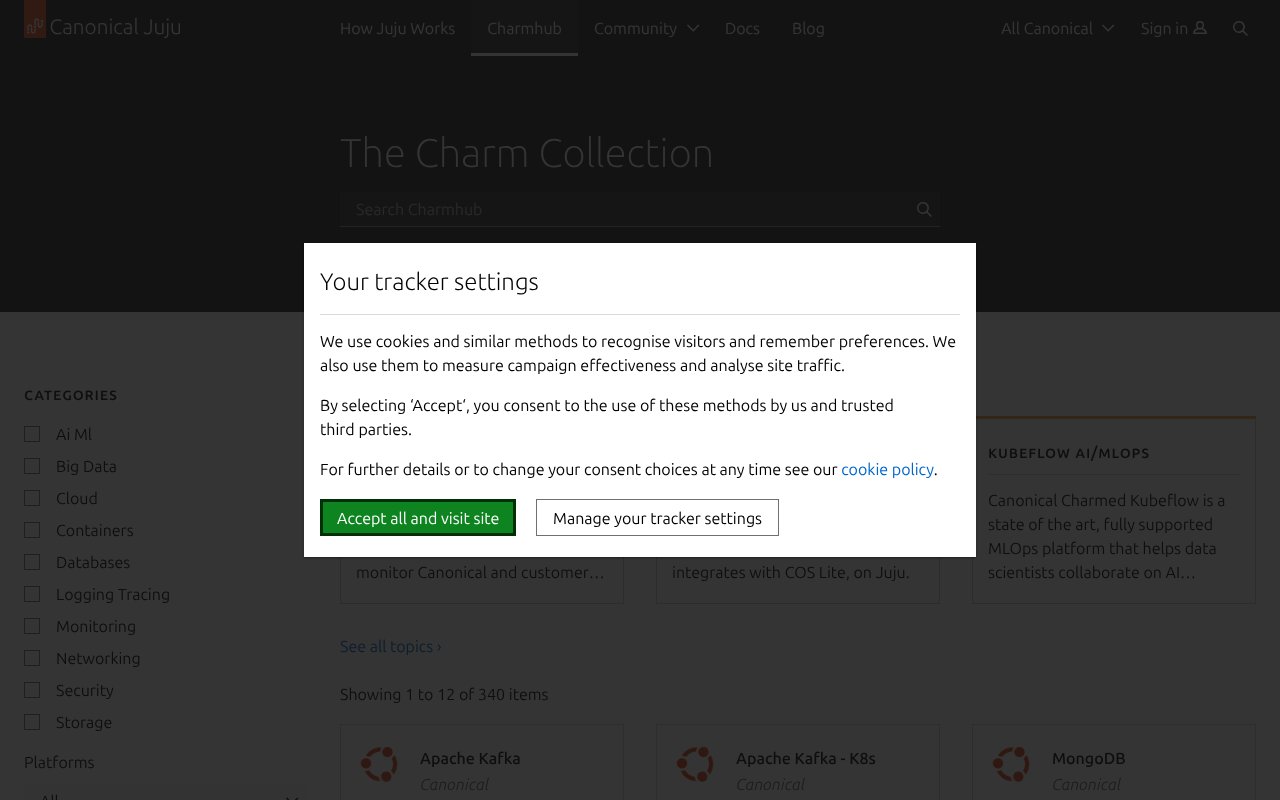Enable the Security category filter
1280x800 pixels.
(x=32, y=690)
